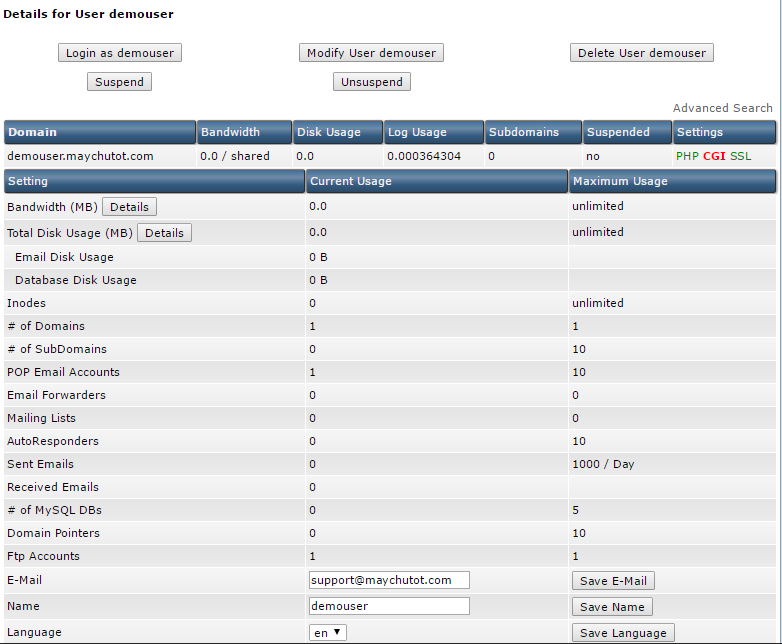This screenshot has height=644, width=782.
Task: Open Modify User demouser
Action: 371,53
